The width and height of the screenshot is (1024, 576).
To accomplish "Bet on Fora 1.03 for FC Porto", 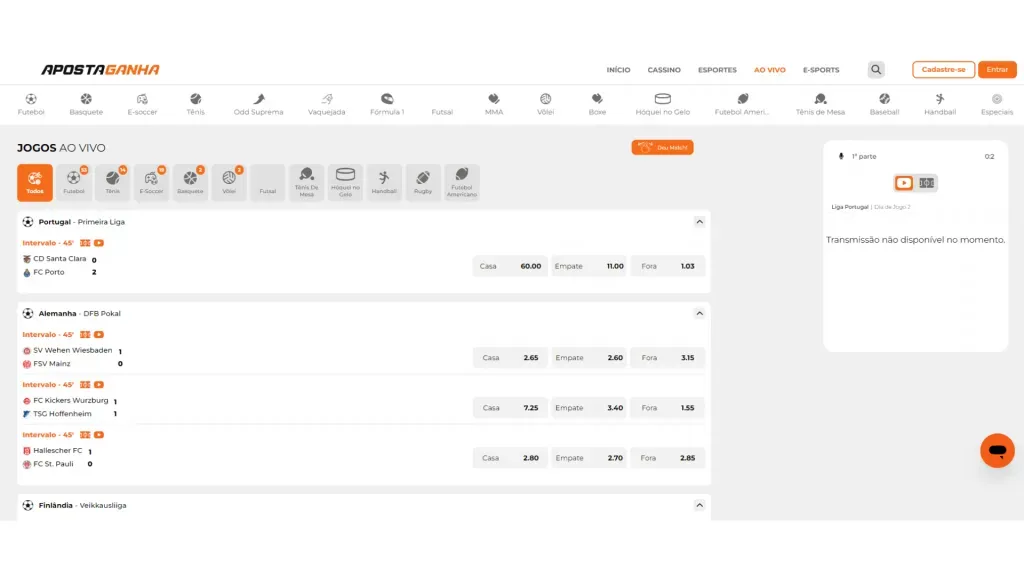I will (x=668, y=266).
